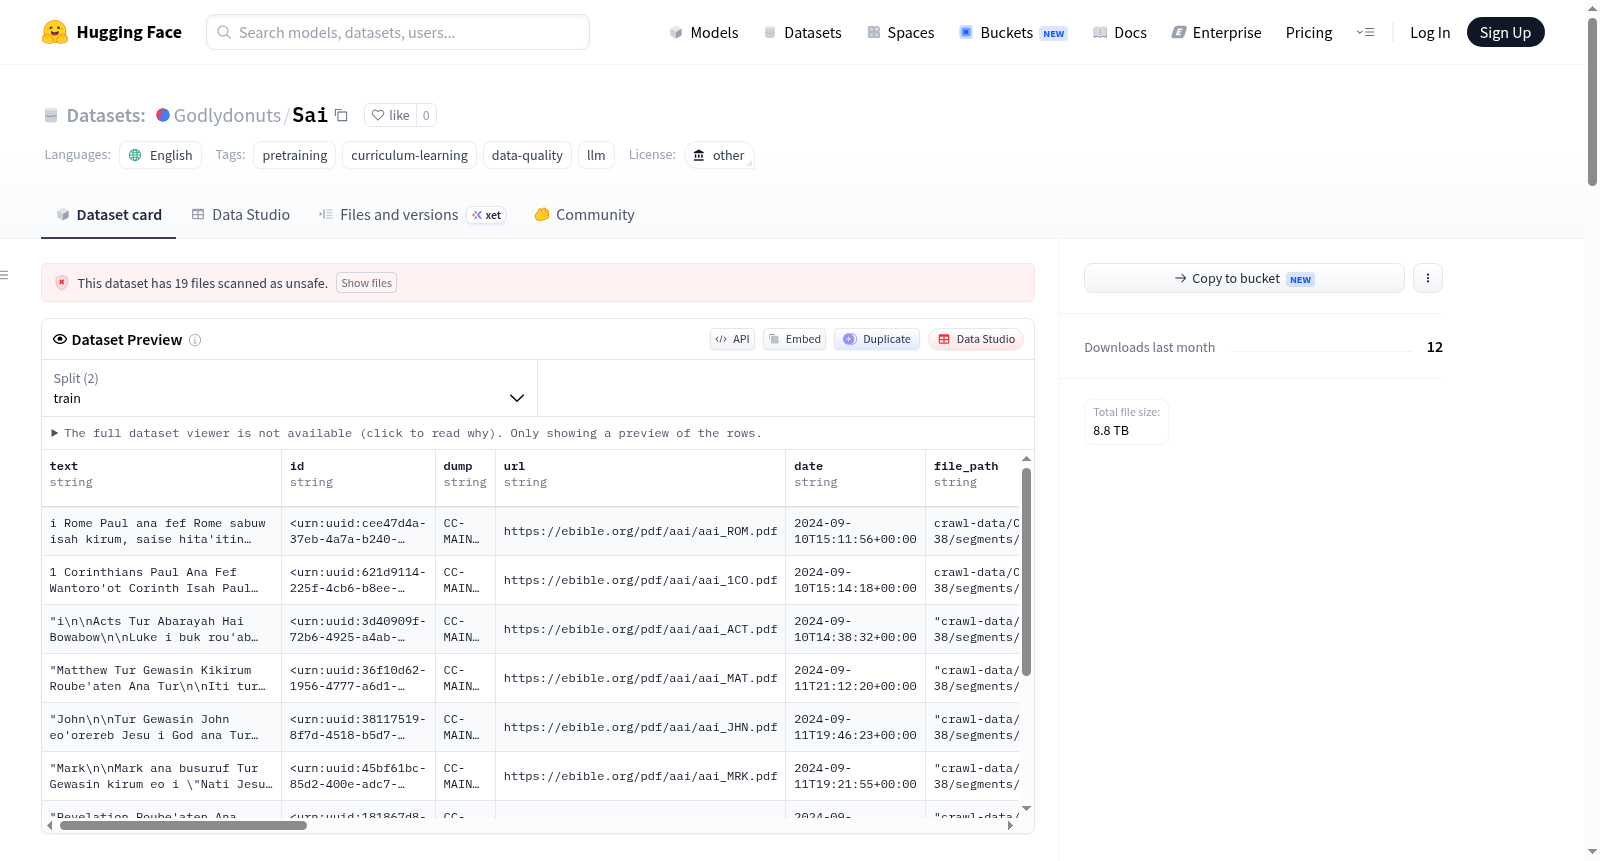Image resolution: width=1600 pixels, height=861 pixels.
Task: Go to the Enterprise page
Action: coord(1216,32)
